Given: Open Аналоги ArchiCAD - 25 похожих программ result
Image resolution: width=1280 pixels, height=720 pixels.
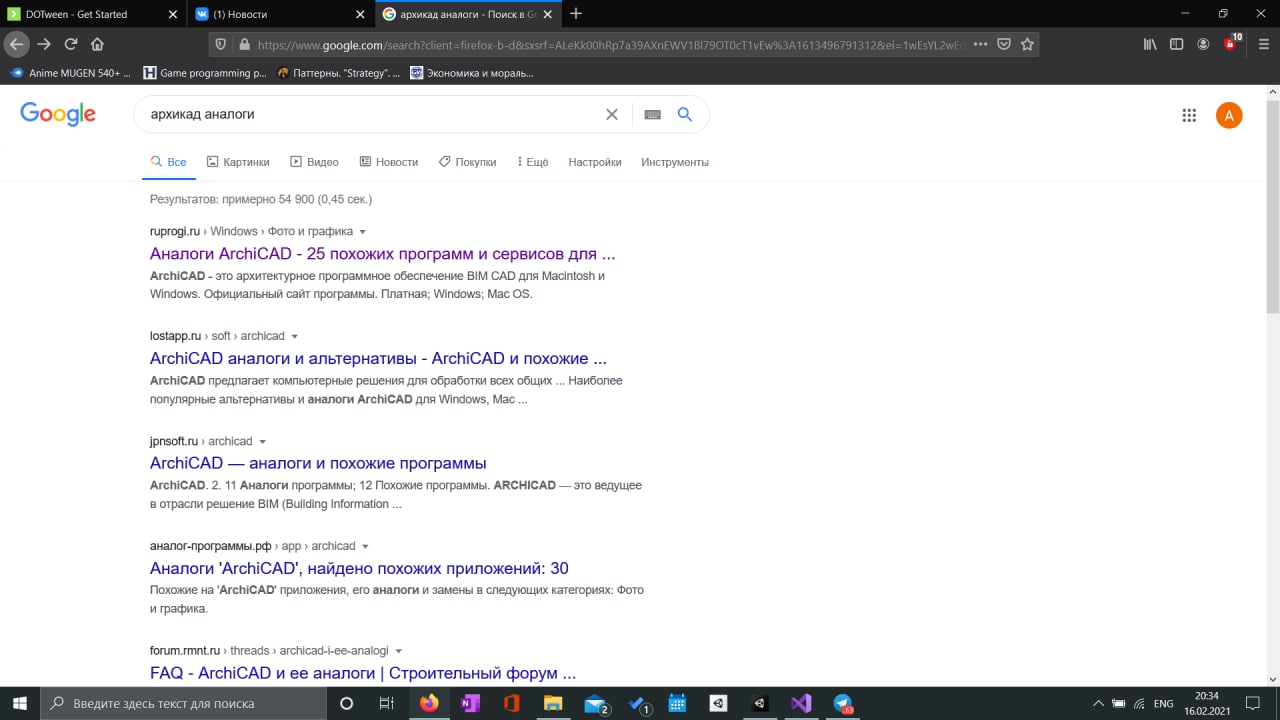Looking at the screenshot, I should click(x=382, y=253).
